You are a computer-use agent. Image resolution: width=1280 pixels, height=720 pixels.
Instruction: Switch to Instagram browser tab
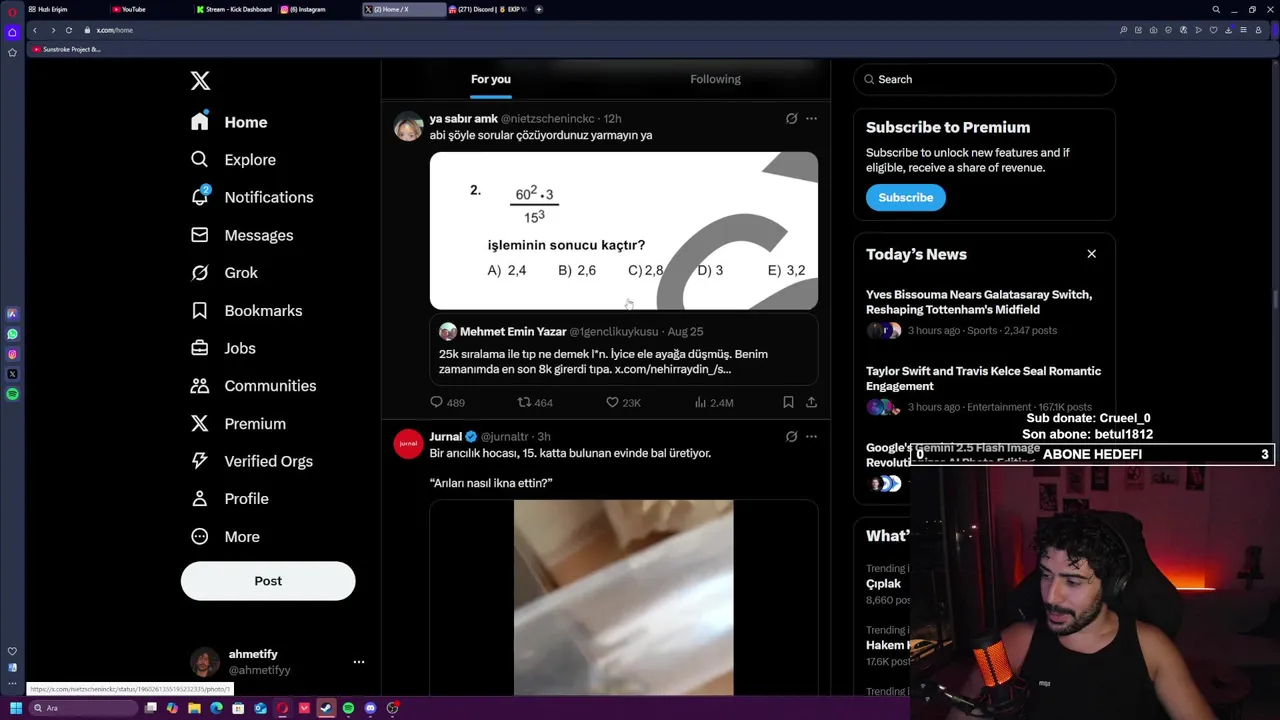click(x=305, y=9)
